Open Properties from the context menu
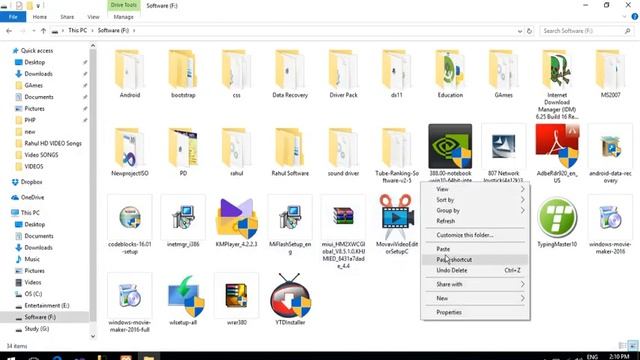 pos(475,312)
